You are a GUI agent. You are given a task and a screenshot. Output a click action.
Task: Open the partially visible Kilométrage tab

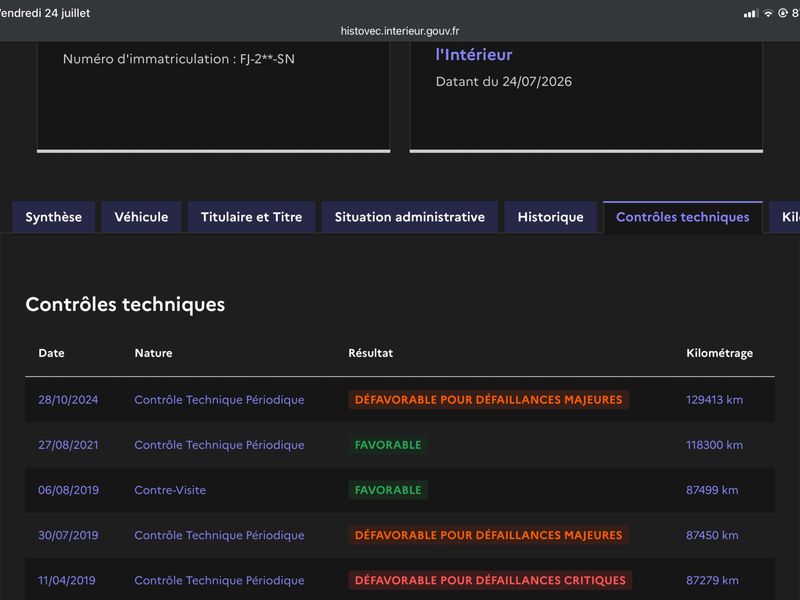tap(786, 217)
